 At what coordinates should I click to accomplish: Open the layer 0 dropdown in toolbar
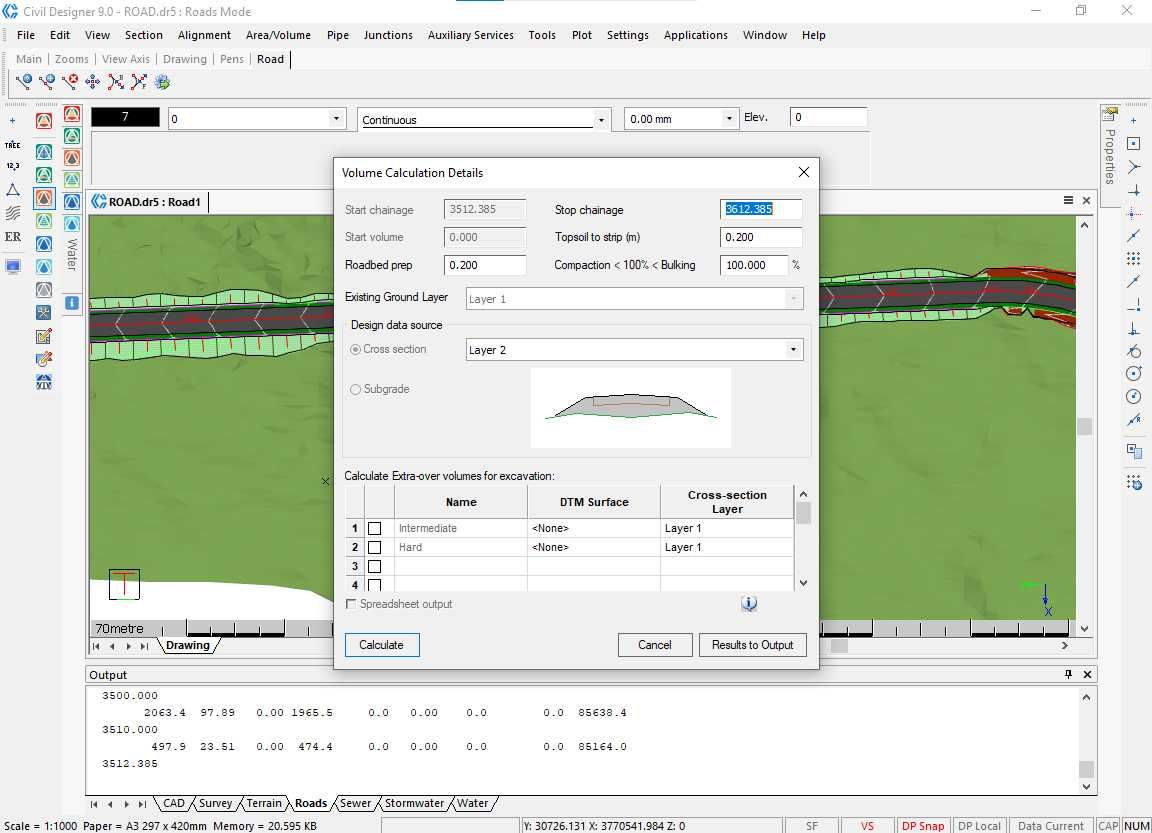(x=336, y=118)
